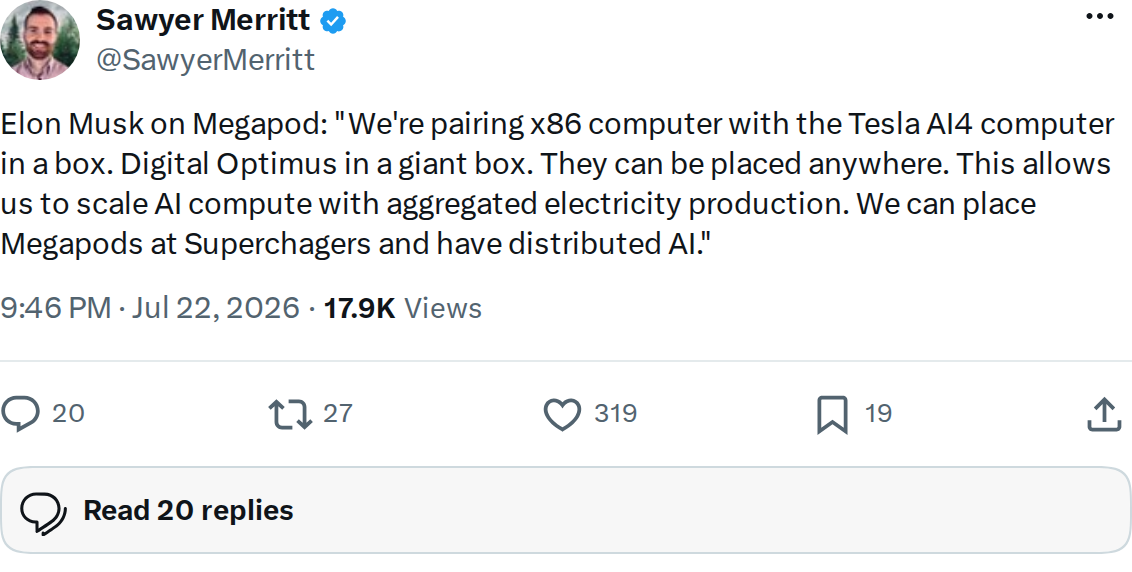
Task: Click the tweet text about Megapod
Action: 557,184
